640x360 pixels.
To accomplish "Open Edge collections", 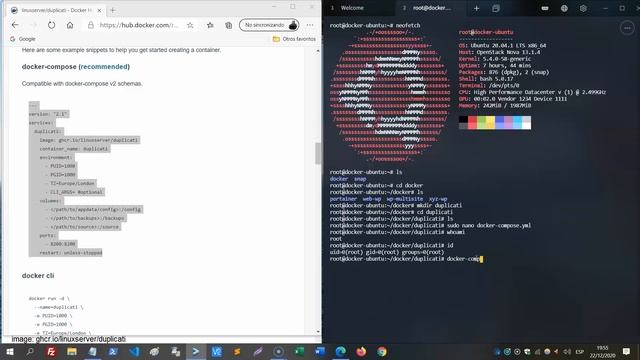I will click(229, 25).
